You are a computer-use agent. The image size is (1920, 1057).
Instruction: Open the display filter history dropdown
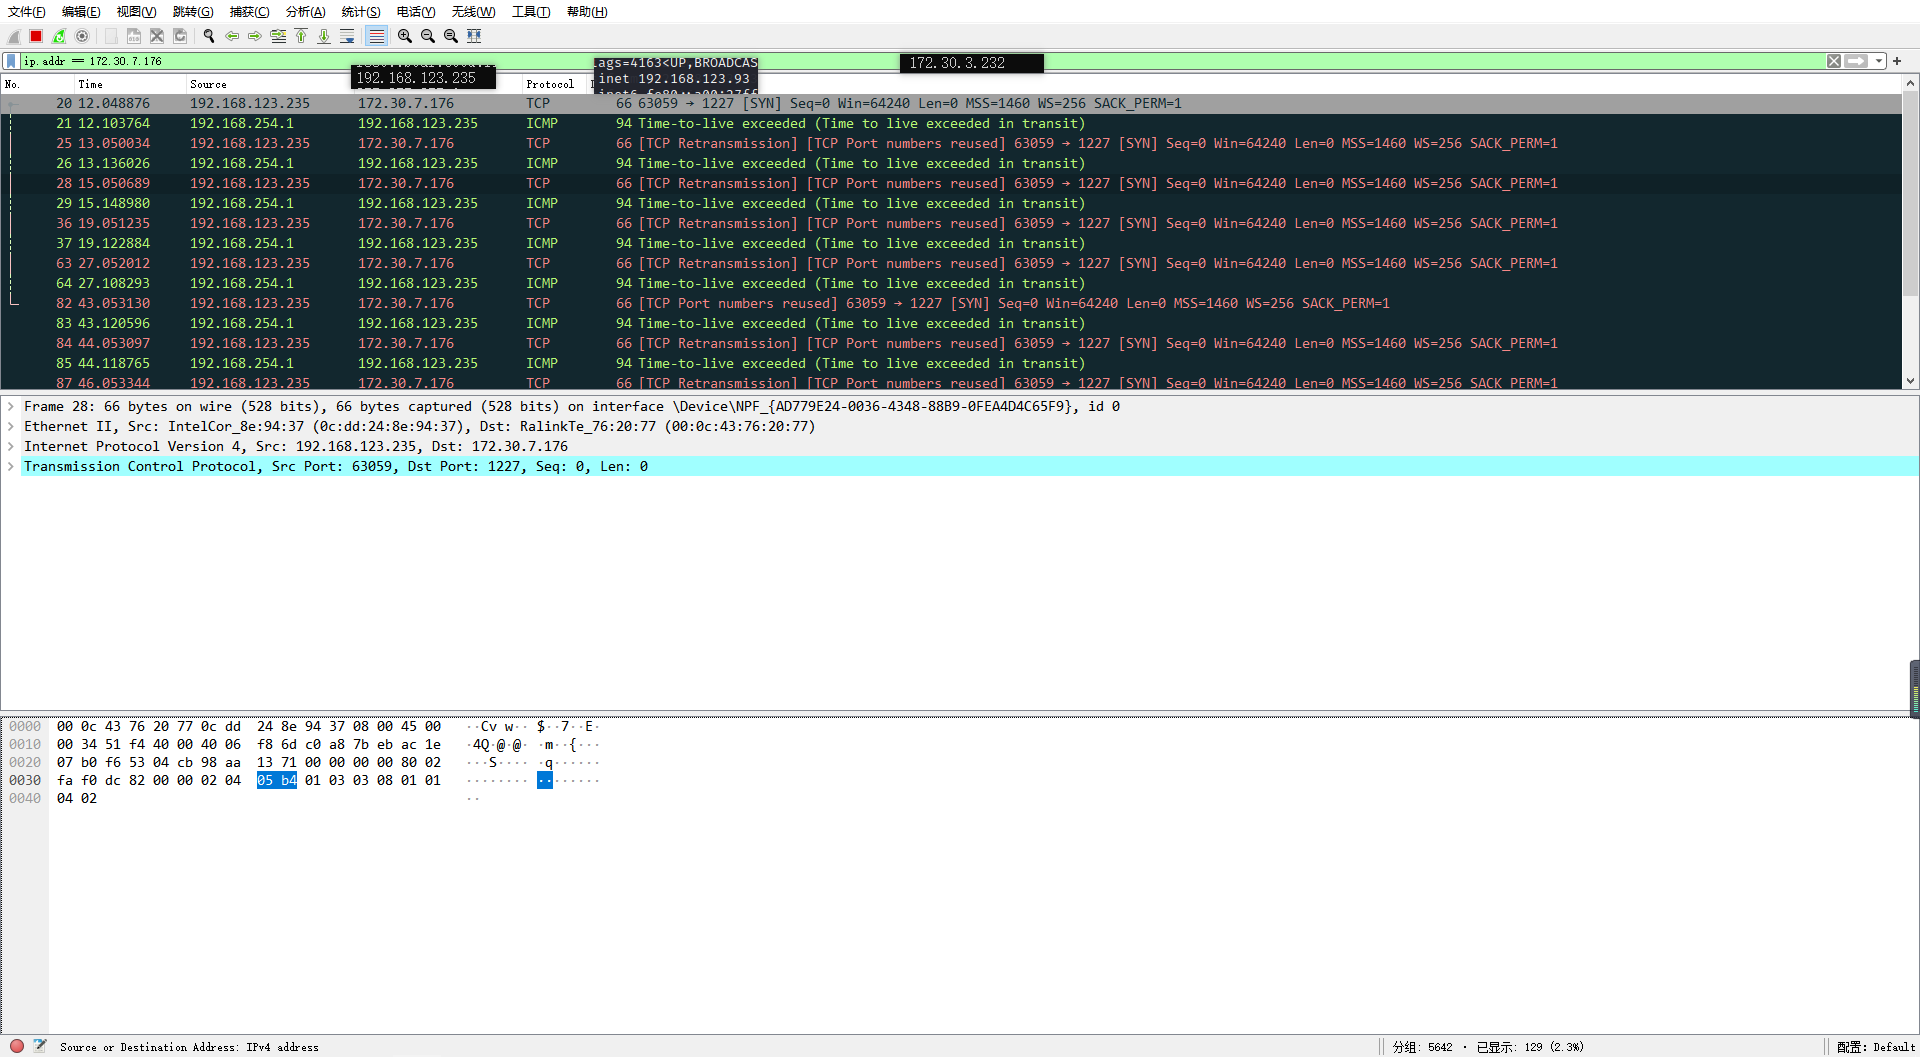click(1879, 61)
